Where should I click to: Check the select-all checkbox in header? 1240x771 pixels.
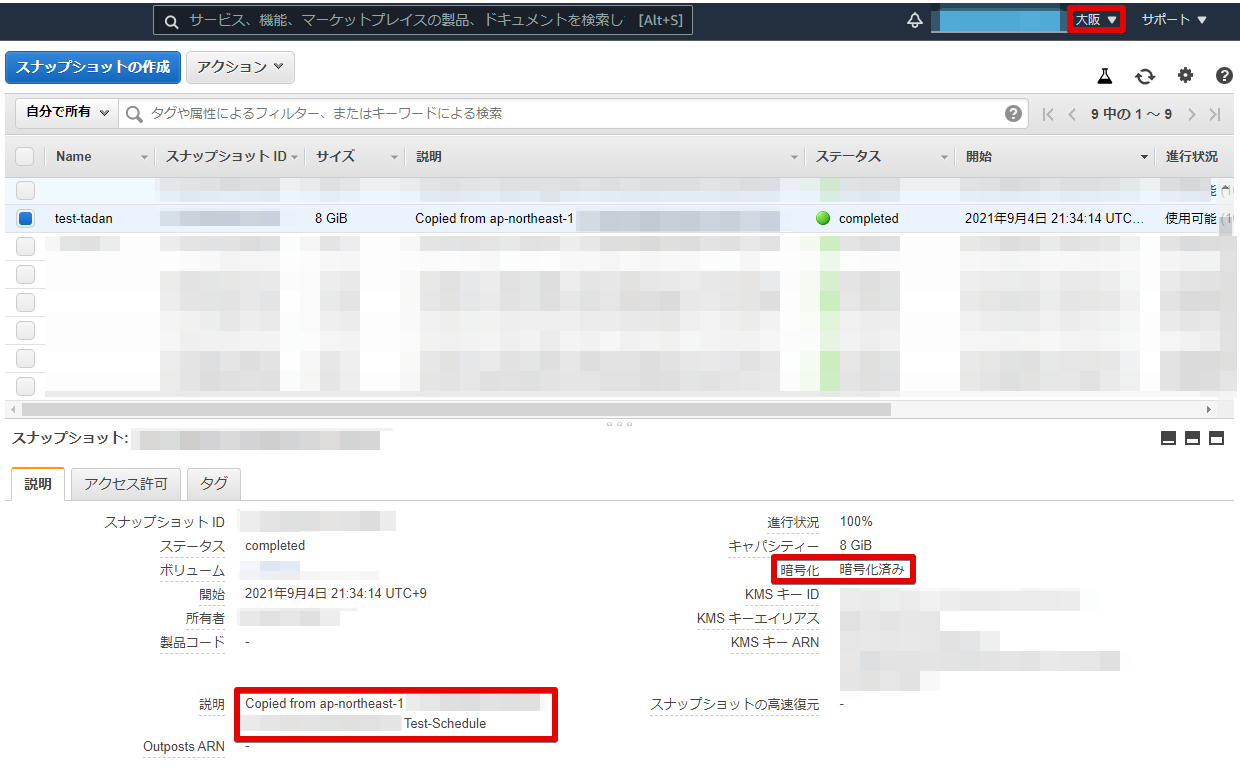click(x=25, y=156)
